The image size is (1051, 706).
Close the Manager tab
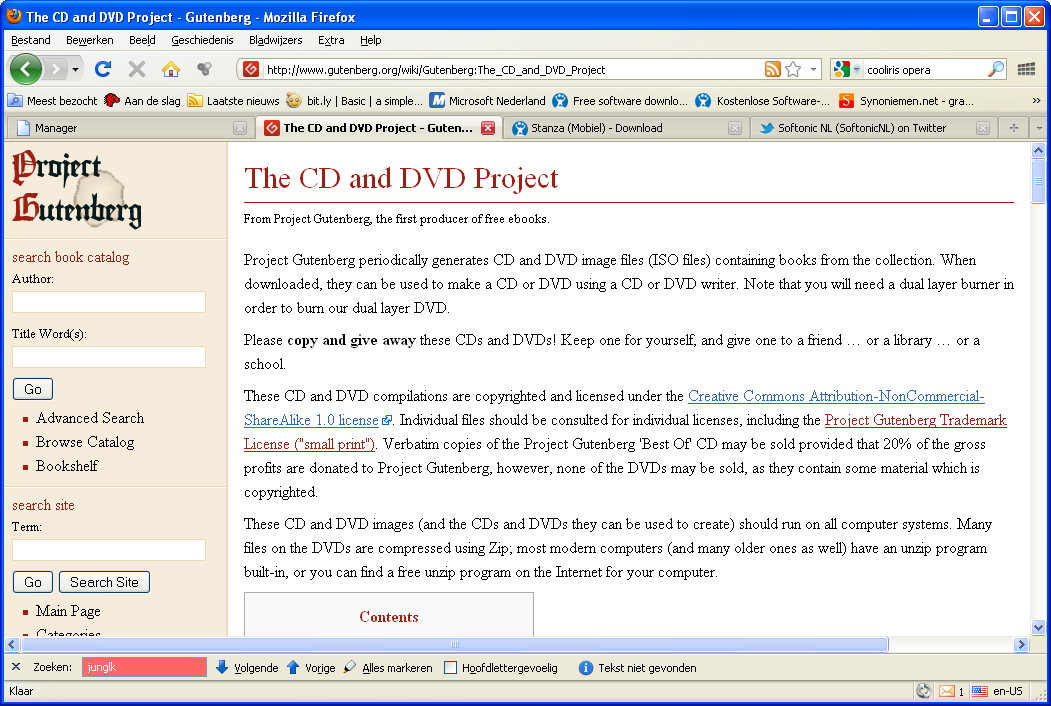point(240,128)
